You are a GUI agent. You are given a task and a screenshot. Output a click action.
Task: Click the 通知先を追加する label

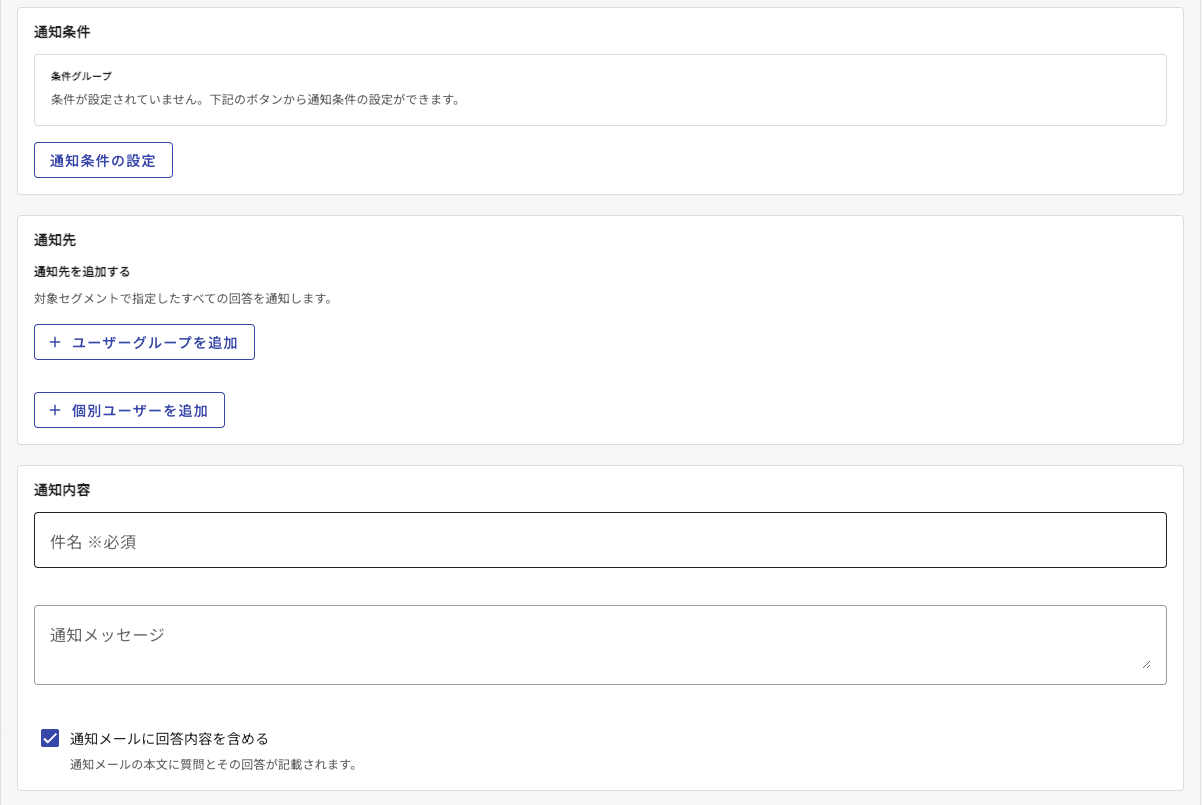pos(82,271)
